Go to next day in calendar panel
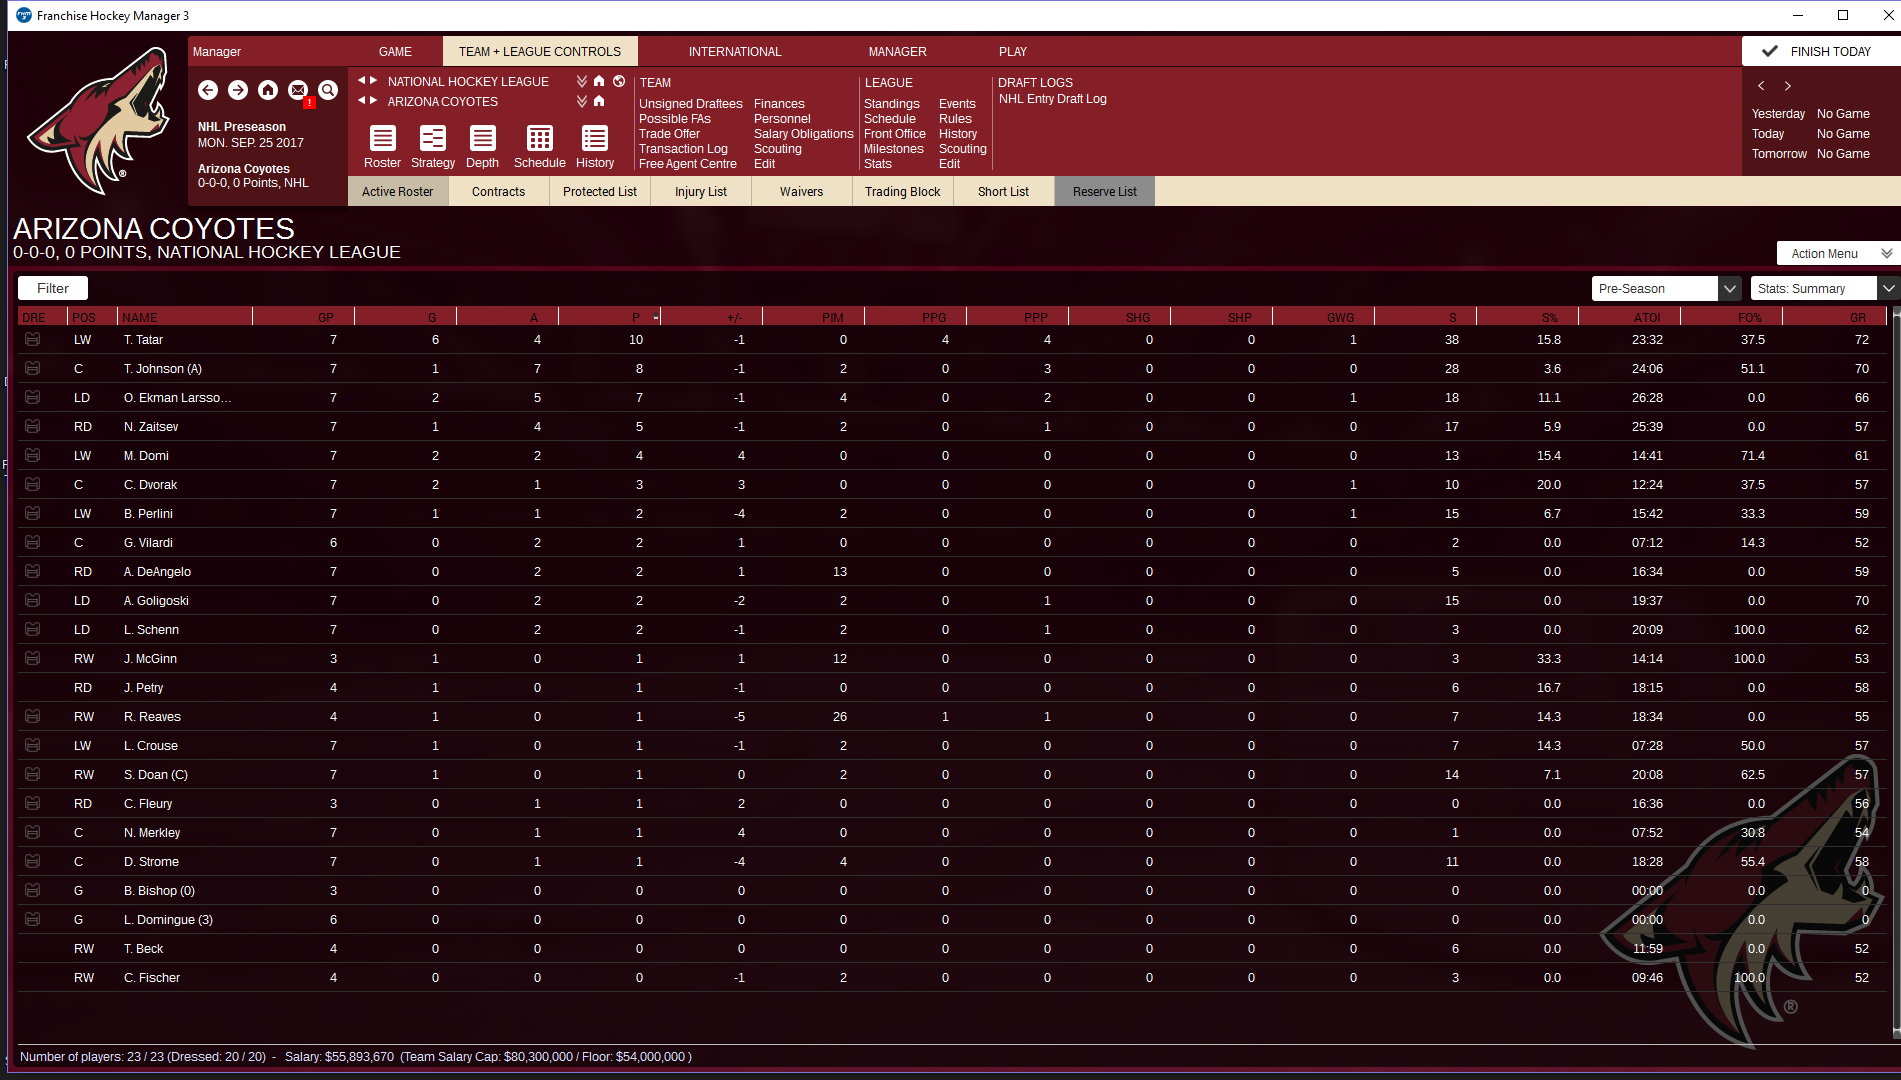The image size is (1901, 1080). pos(1788,86)
